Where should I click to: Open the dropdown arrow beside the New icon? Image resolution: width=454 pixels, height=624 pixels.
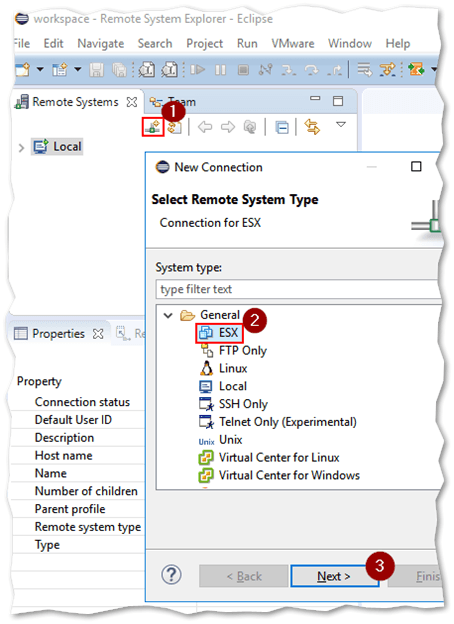tap(40, 70)
